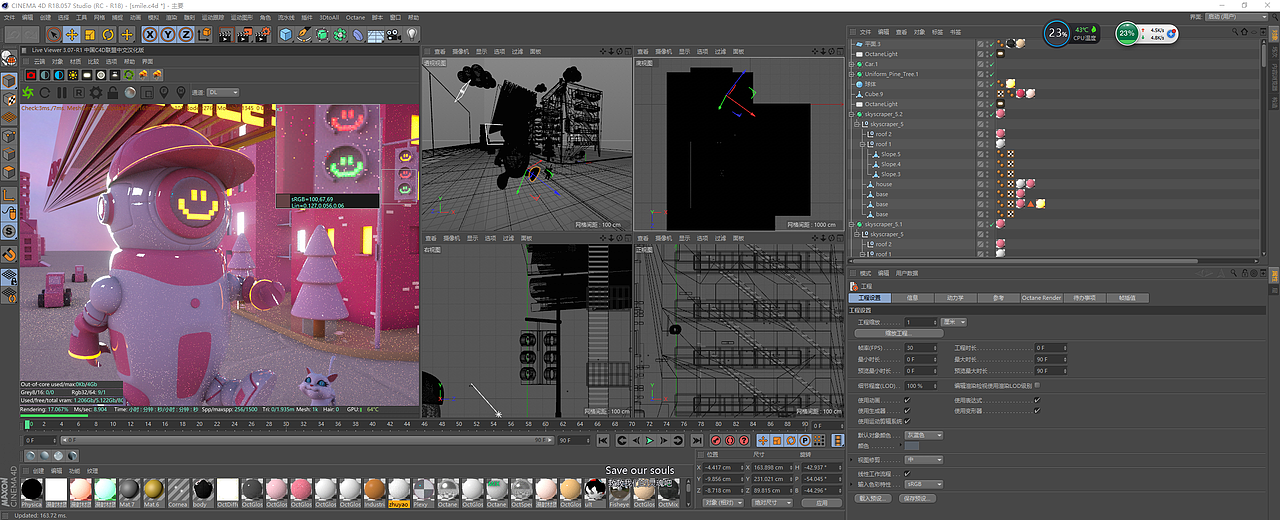Switch to the 信息 tab in attributes

(913, 298)
